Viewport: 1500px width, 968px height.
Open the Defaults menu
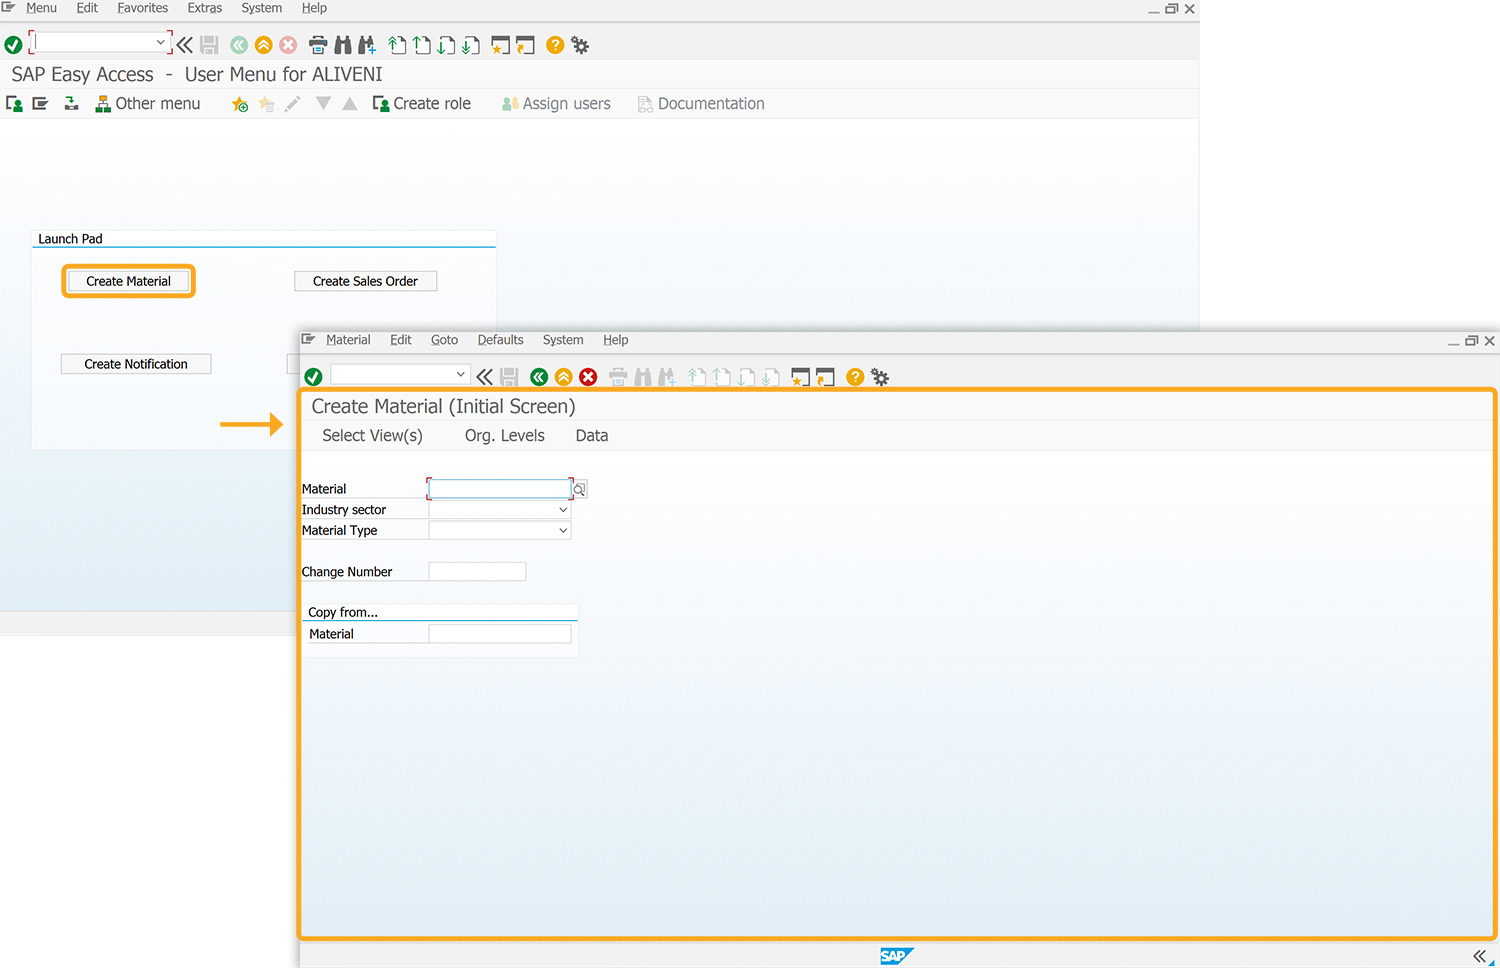click(501, 340)
